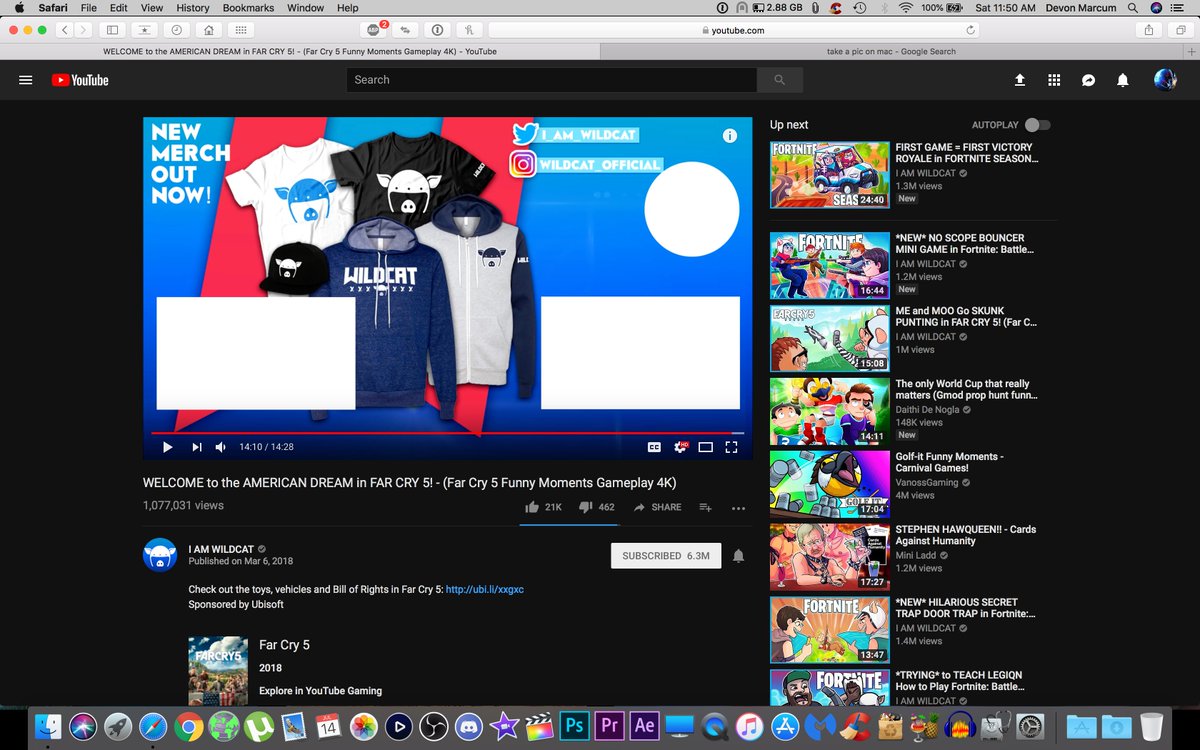1200x750 pixels.
Task: Switch to the Google Search tab
Action: (891, 51)
